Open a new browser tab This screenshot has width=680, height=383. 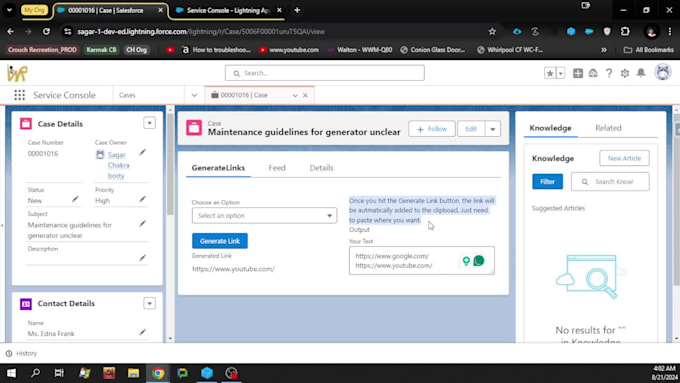click(x=297, y=10)
